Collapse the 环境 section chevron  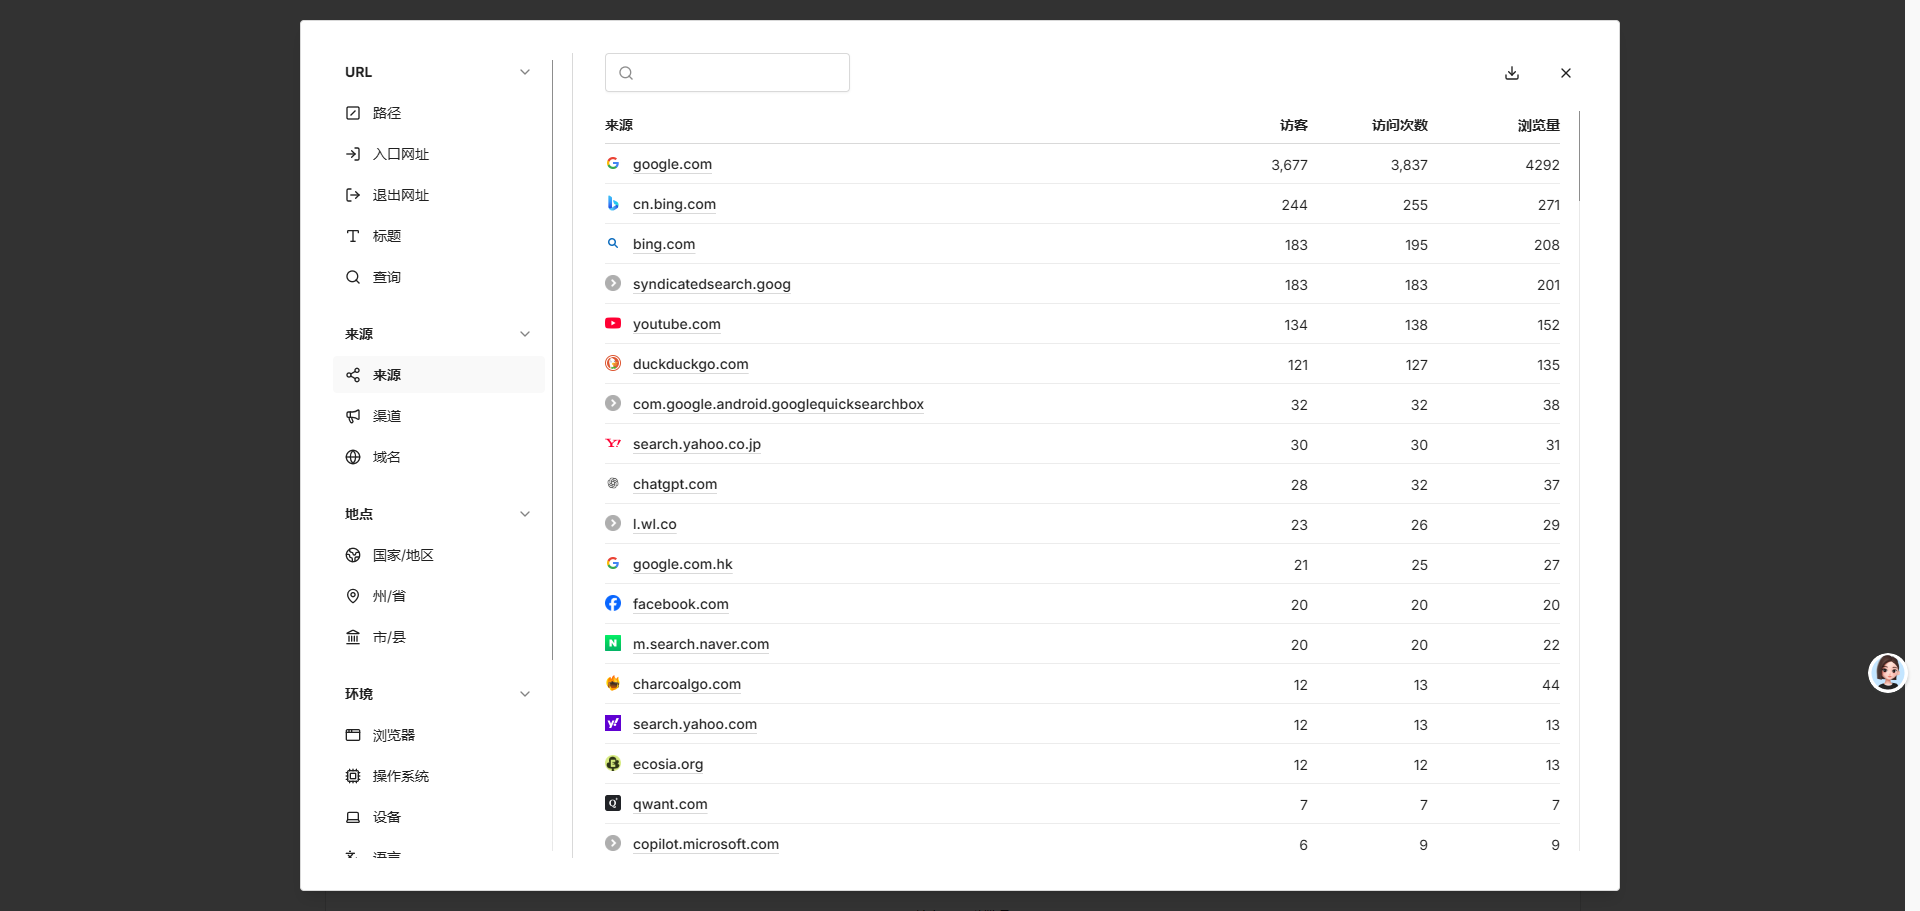(x=525, y=694)
